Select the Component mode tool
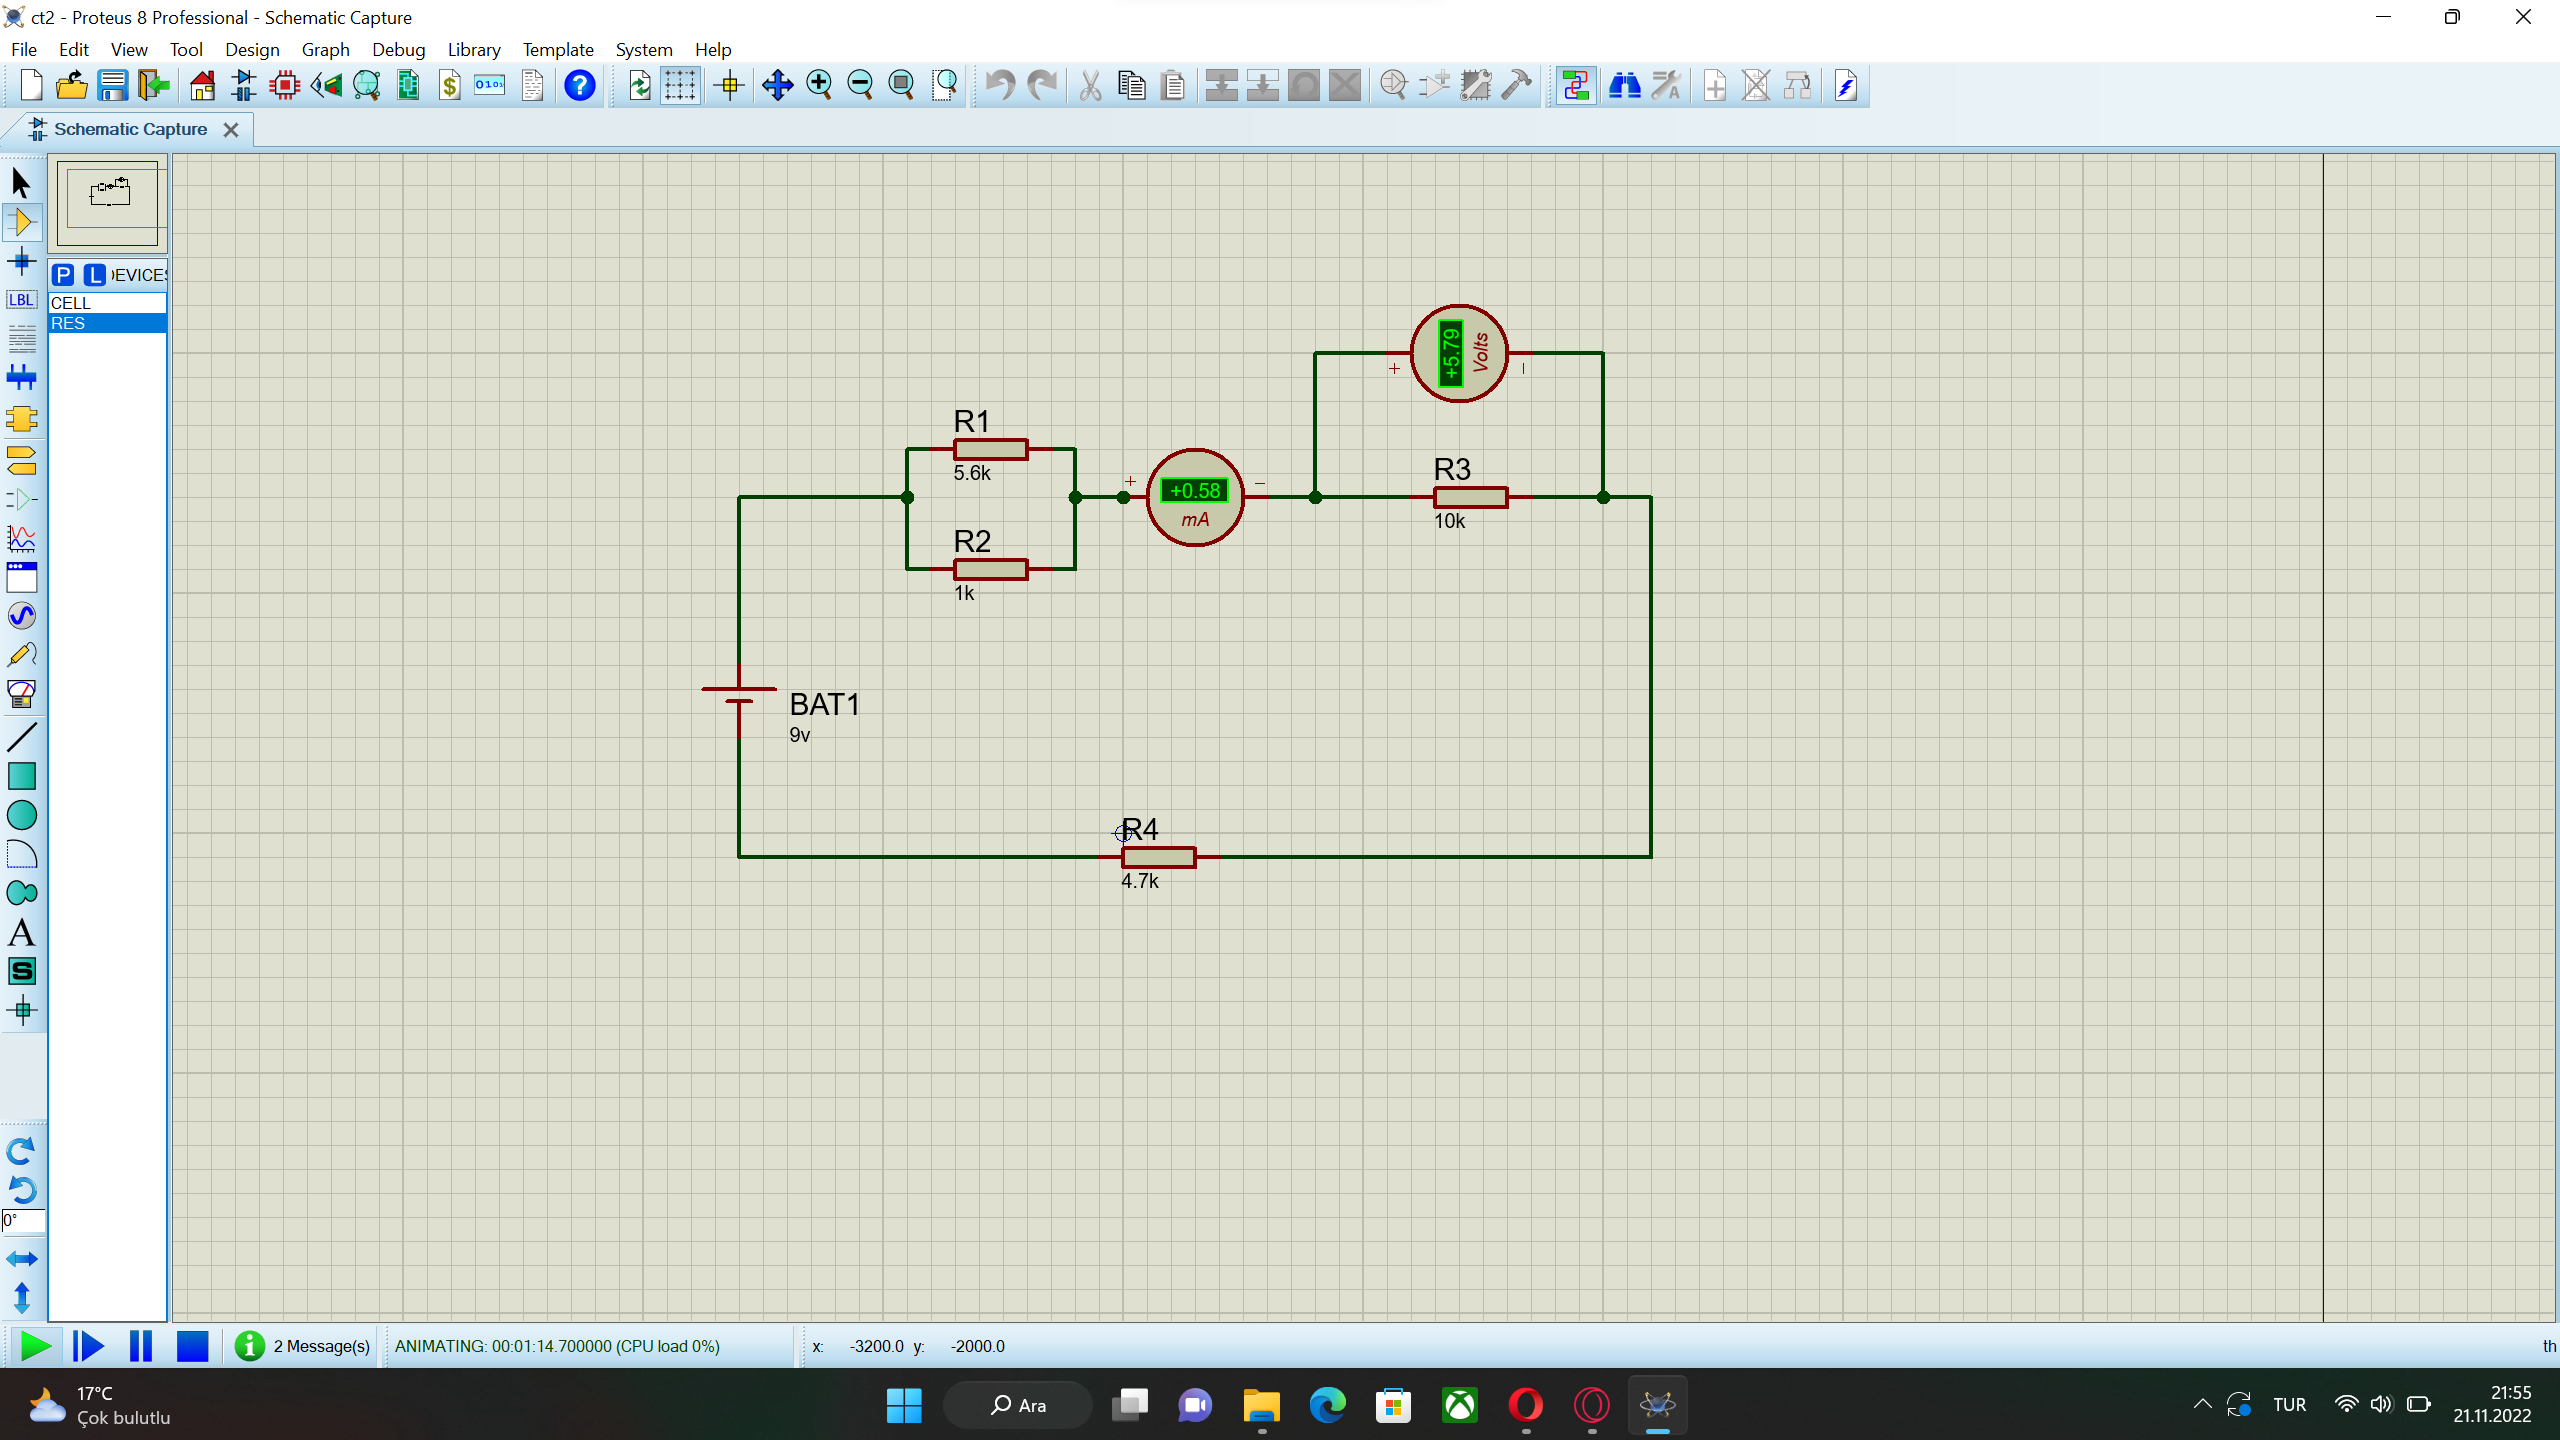2560x1440 pixels. (22, 222)
